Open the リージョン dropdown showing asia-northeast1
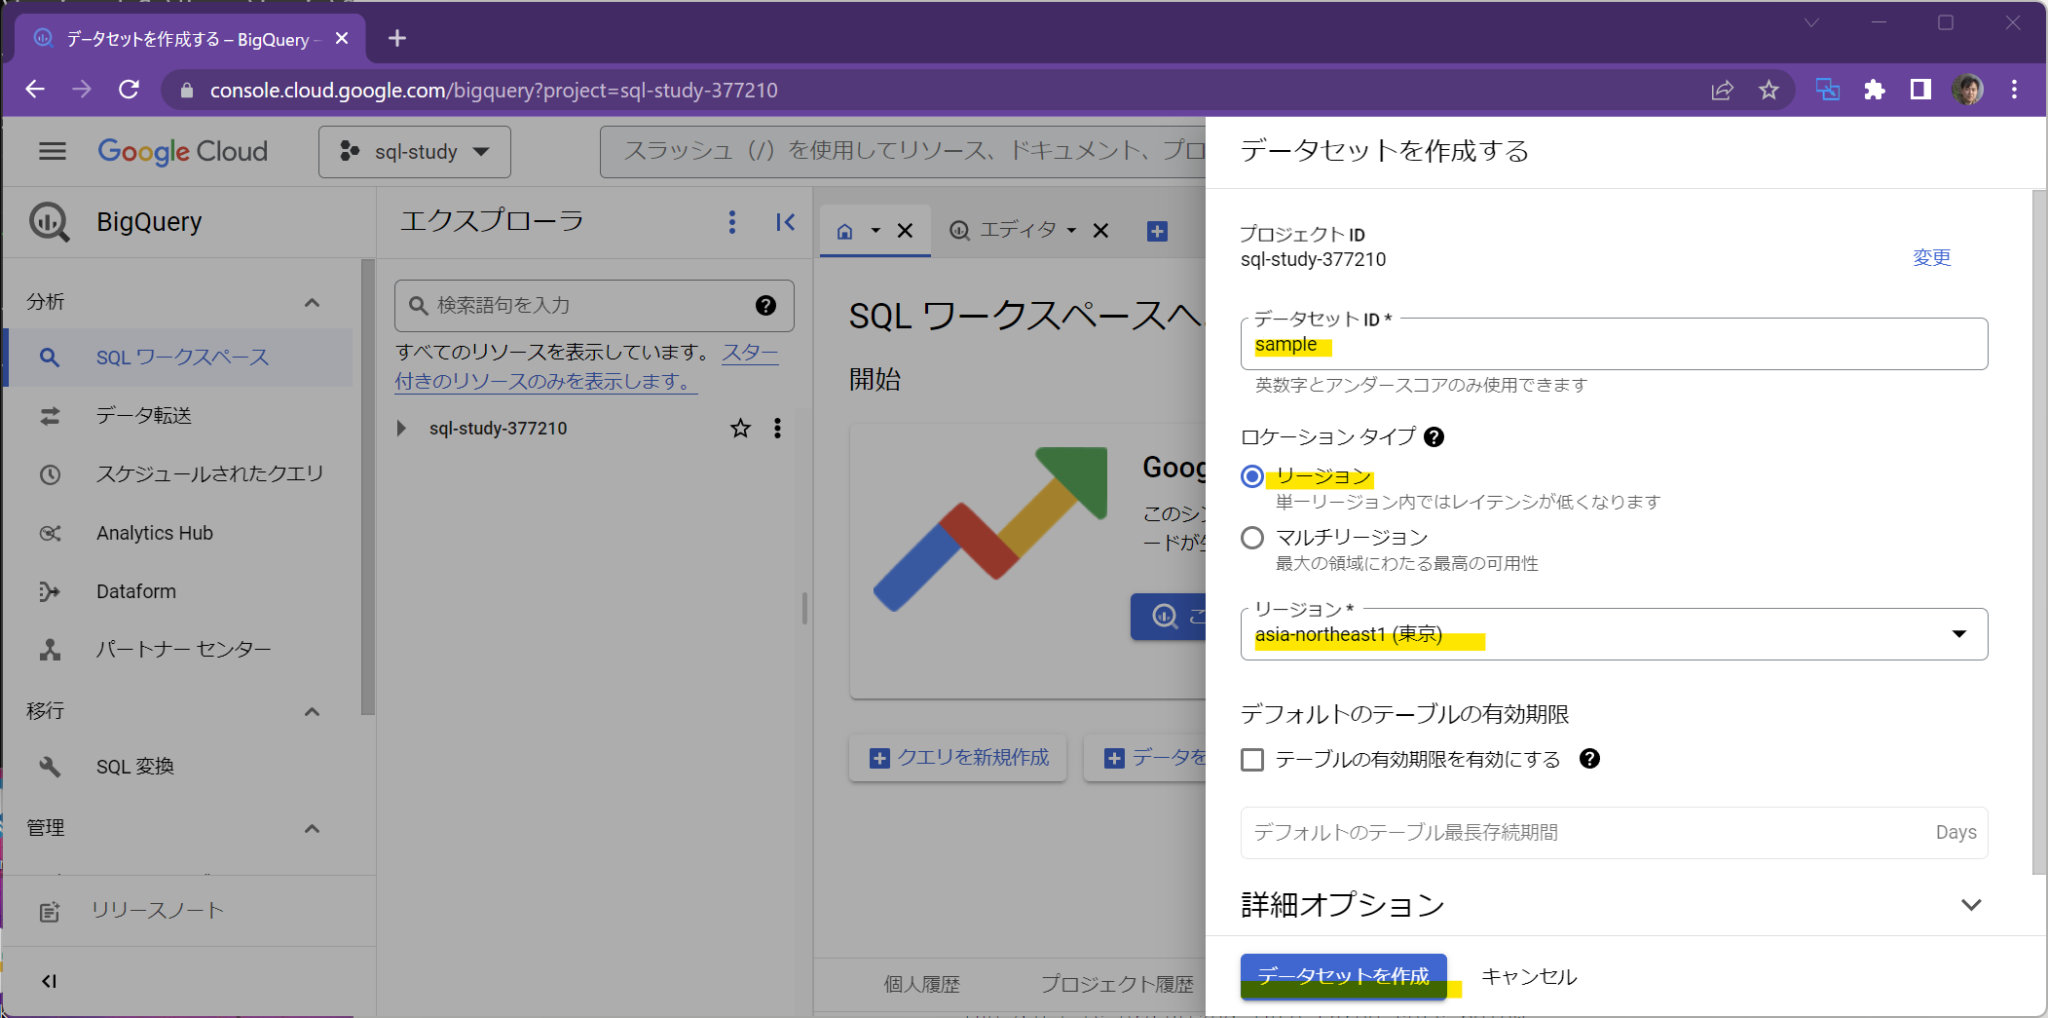This screenshot has width=2048, height=1018. tap(1958, 633)
